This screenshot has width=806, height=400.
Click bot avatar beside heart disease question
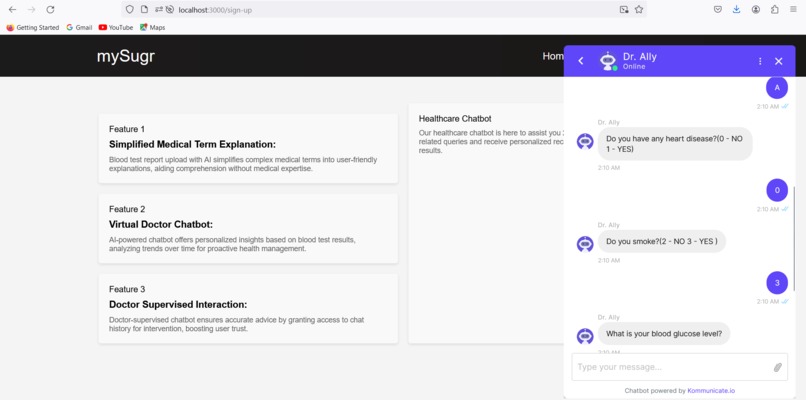[x=585, y=141]
